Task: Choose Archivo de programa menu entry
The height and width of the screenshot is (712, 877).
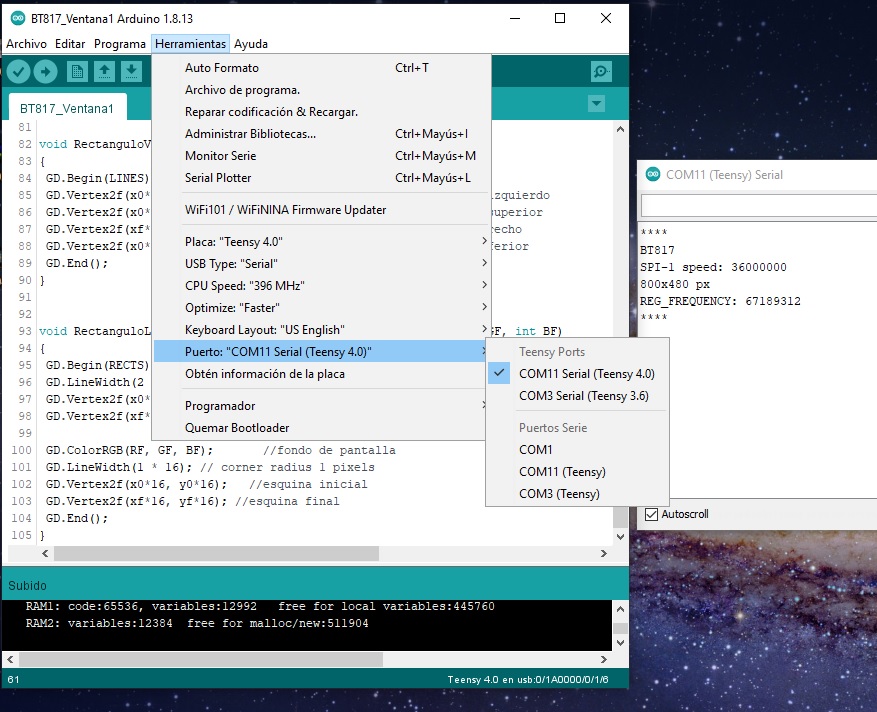Action: (x=322, y=89)
